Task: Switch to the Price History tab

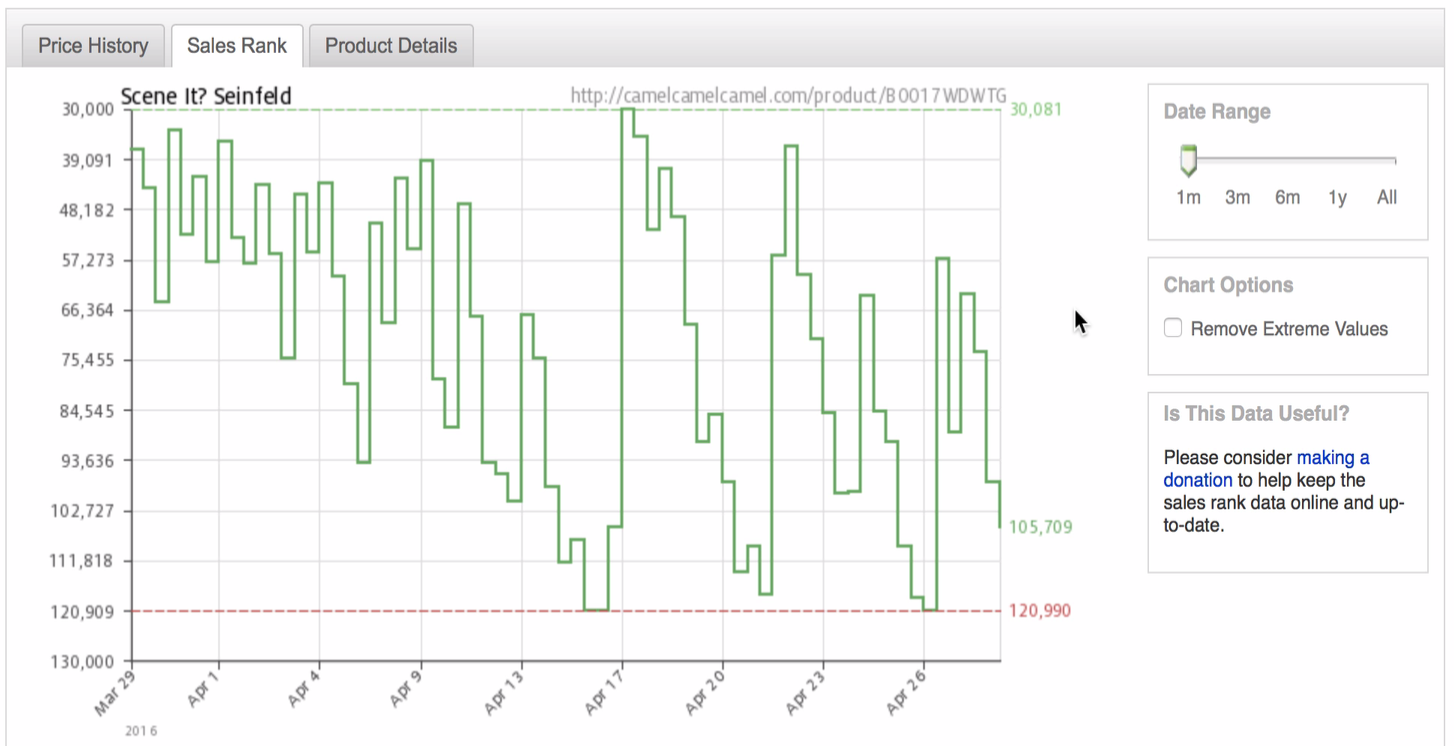Action: tap(93, 46)
